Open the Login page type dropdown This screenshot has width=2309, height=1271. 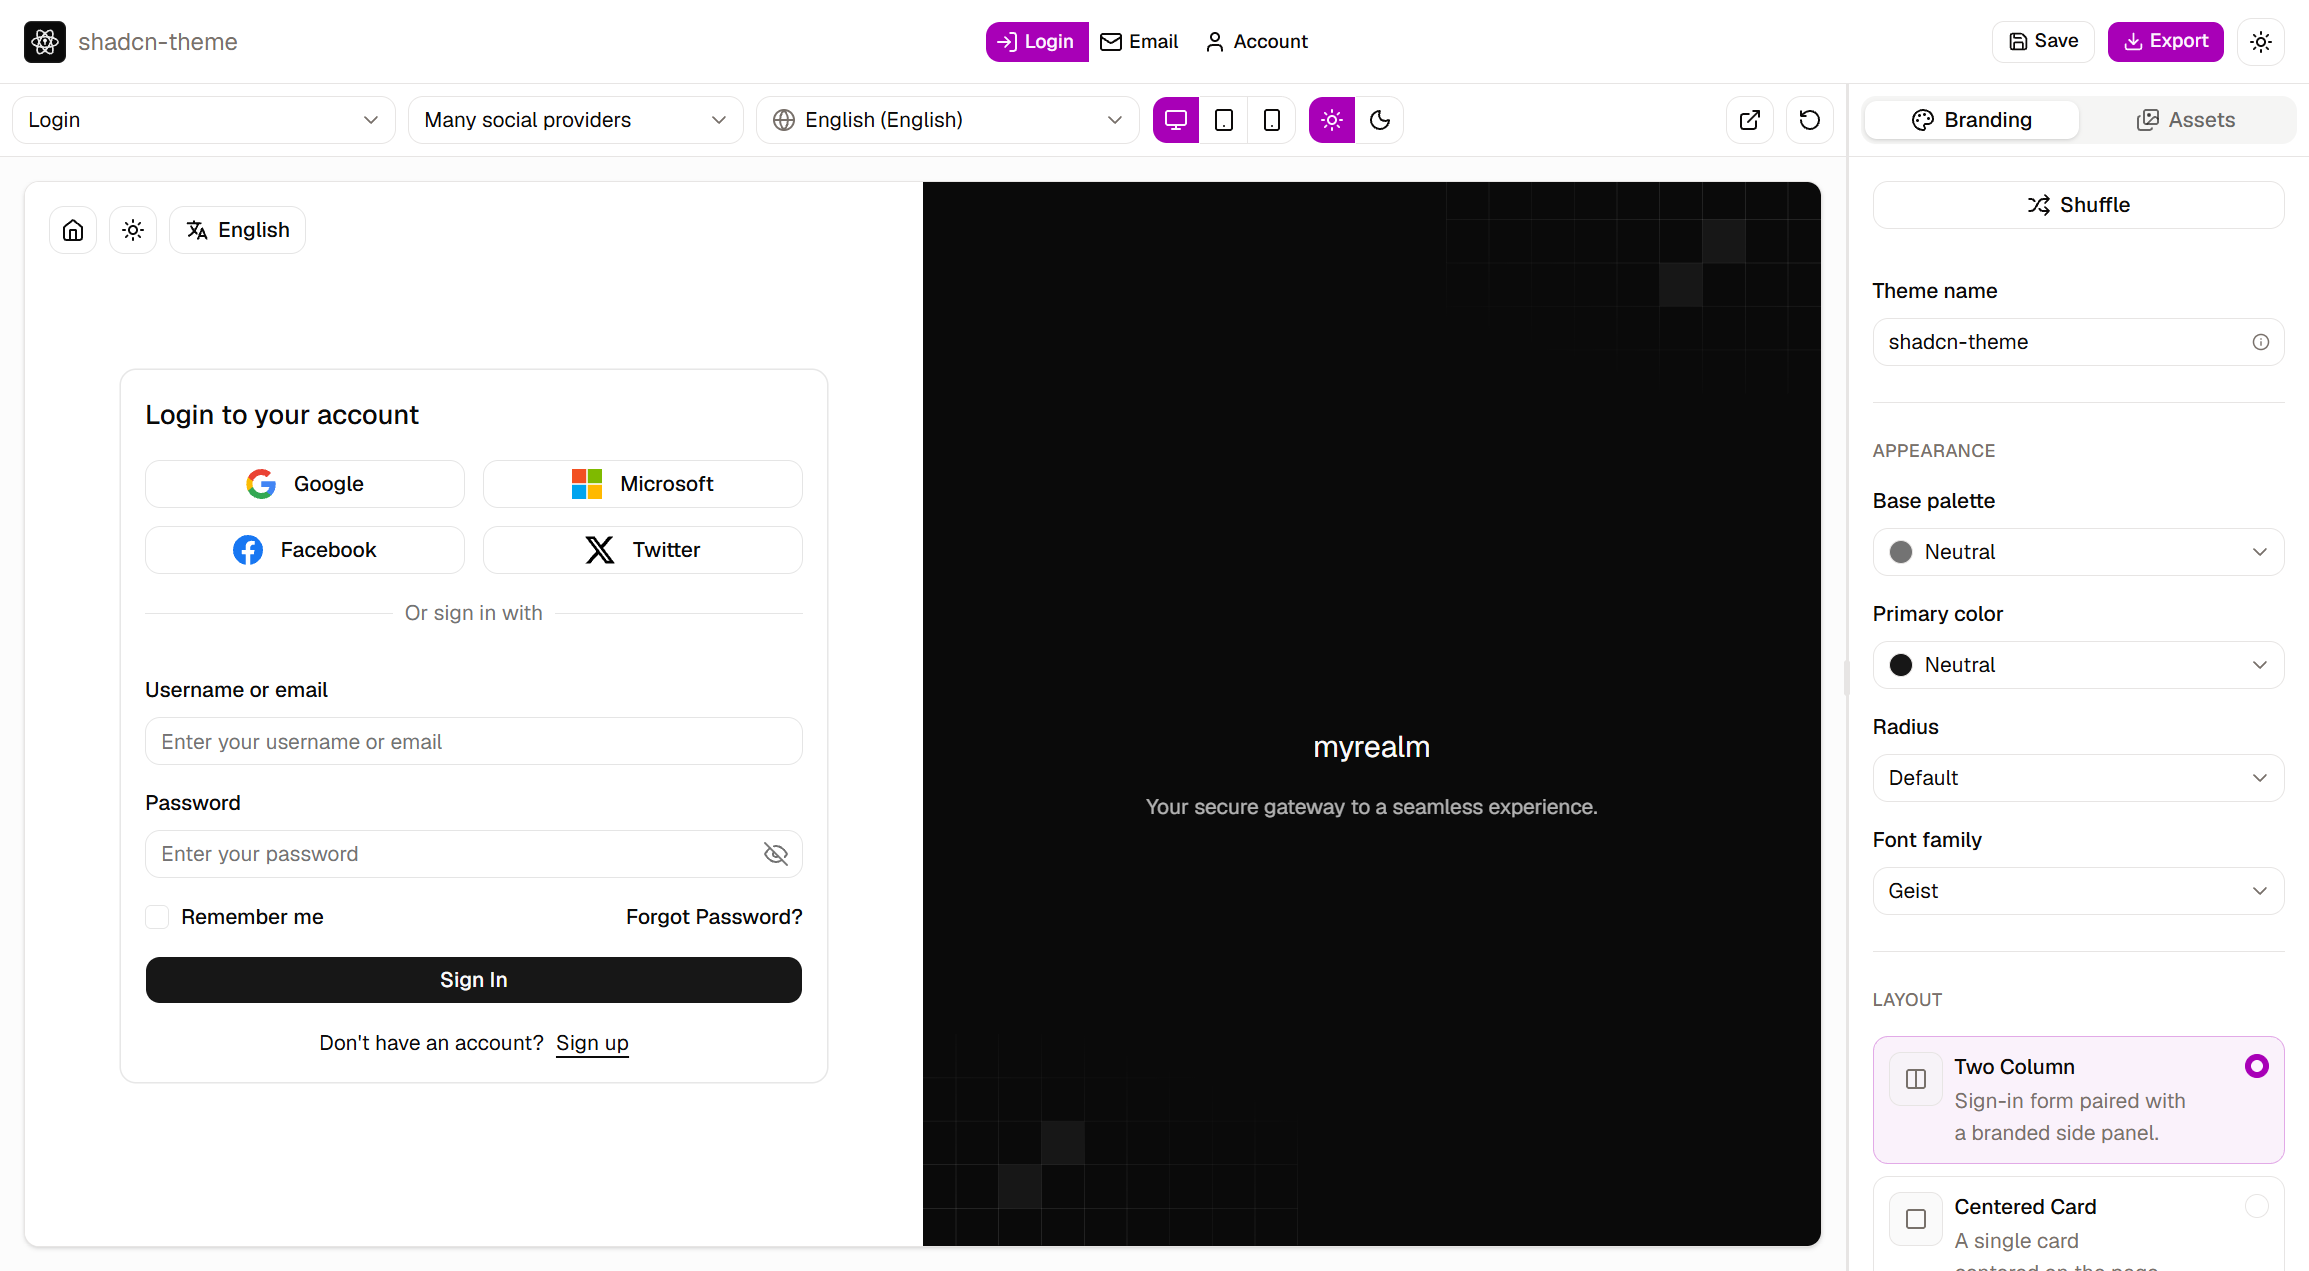tap(204, 120)
